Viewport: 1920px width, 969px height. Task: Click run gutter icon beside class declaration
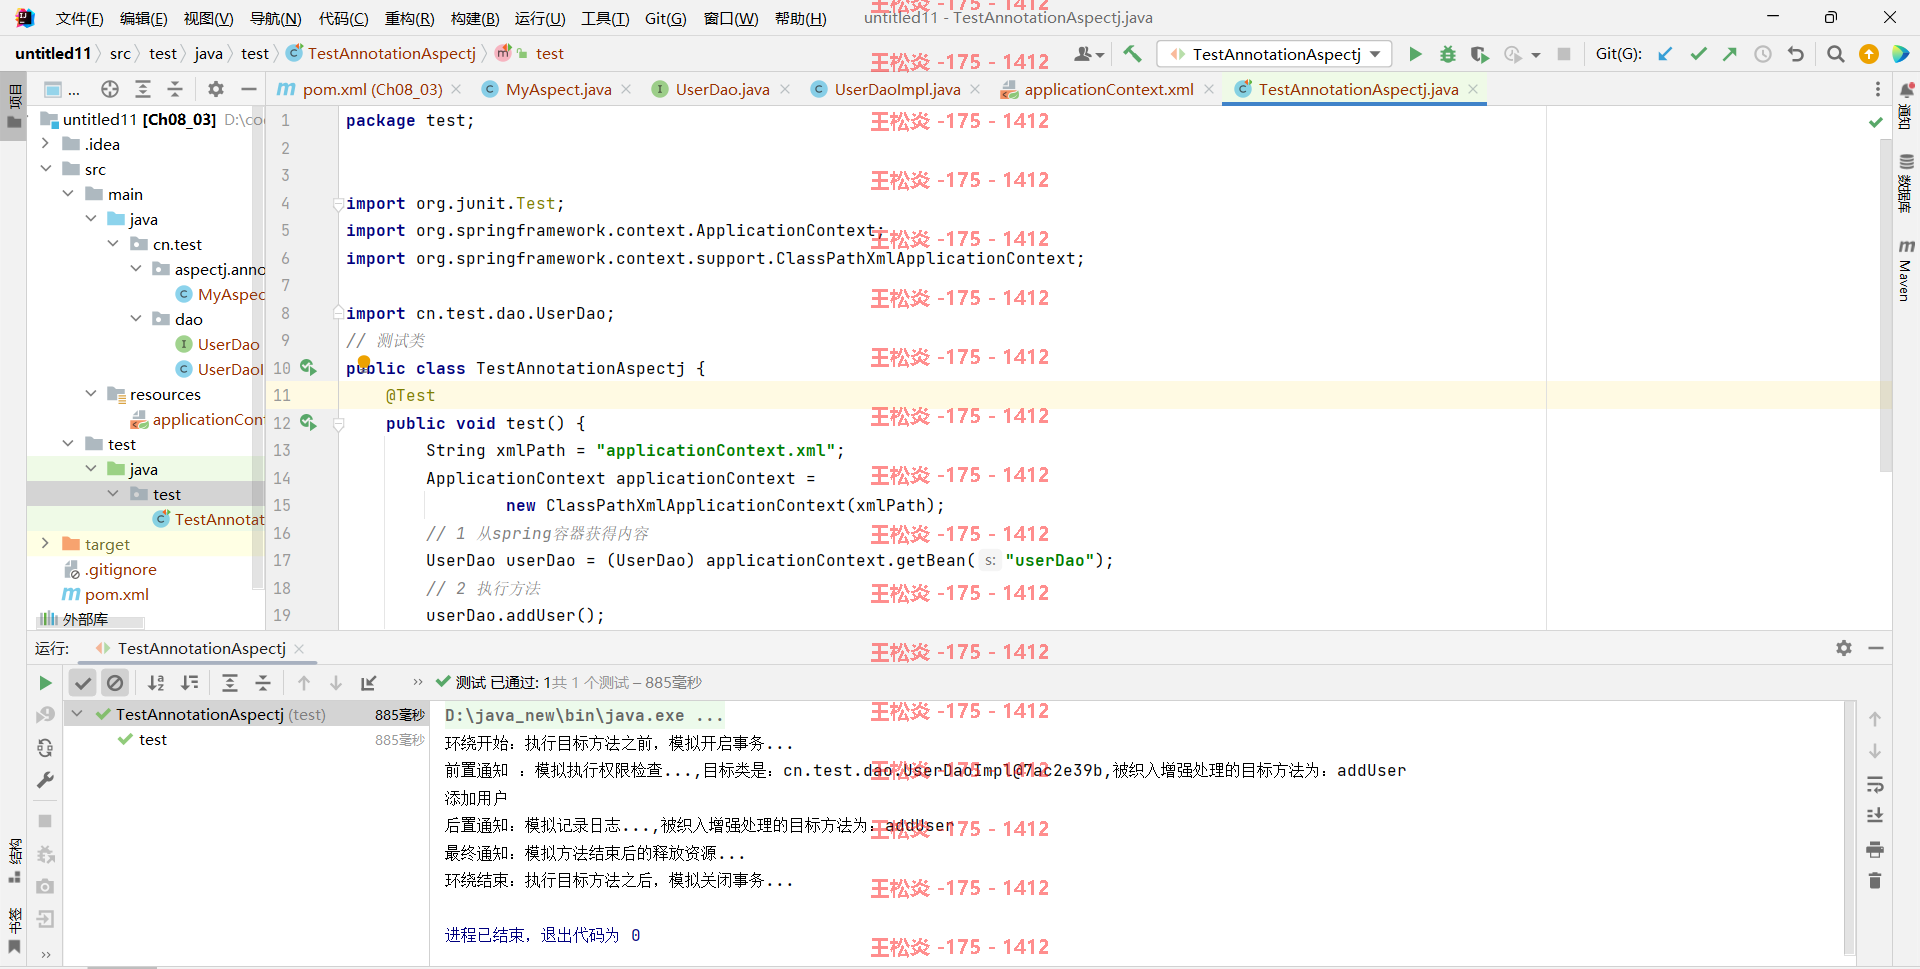308,368
